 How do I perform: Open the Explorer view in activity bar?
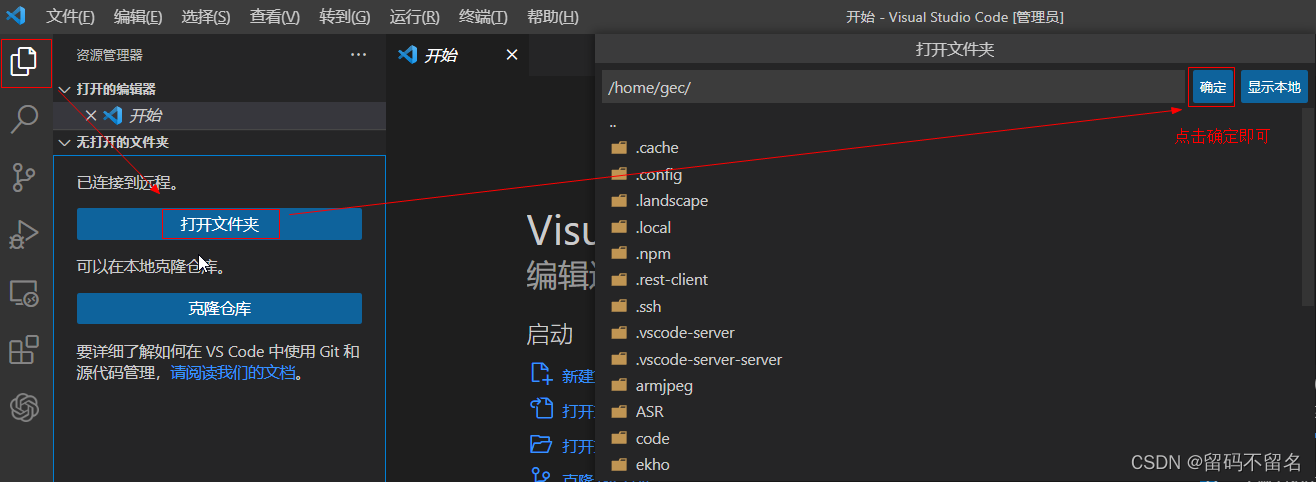[24, 62]
